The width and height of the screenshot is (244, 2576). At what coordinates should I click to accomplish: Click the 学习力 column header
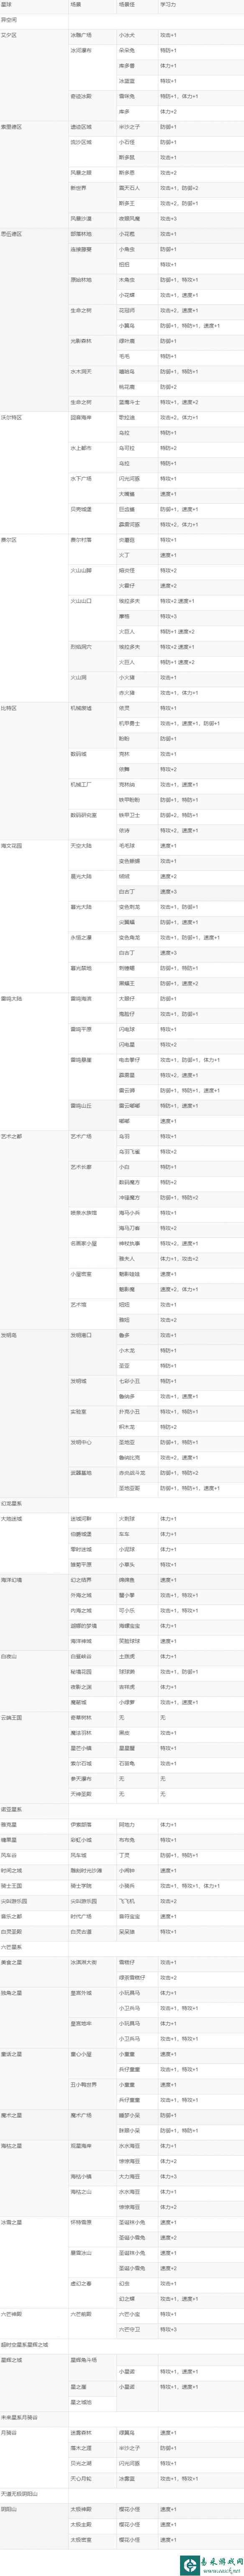coord(200,5)
